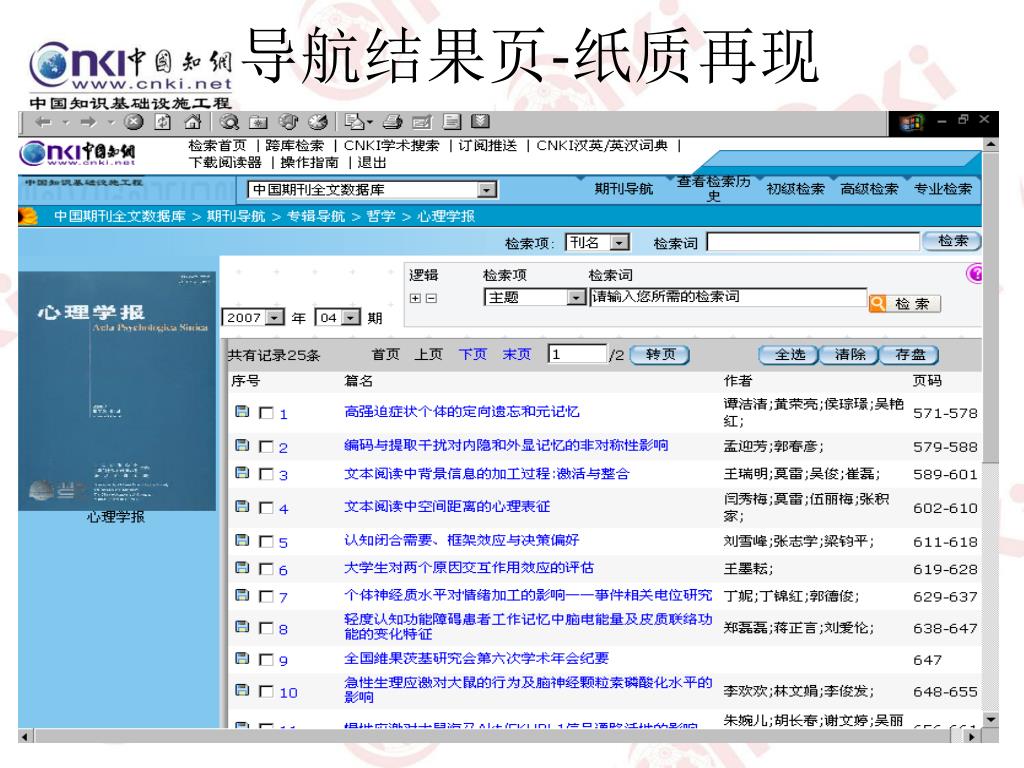Click the save disk icon for article 3
This screenshot has height=768, width=1024.
[x=242, y=473]
